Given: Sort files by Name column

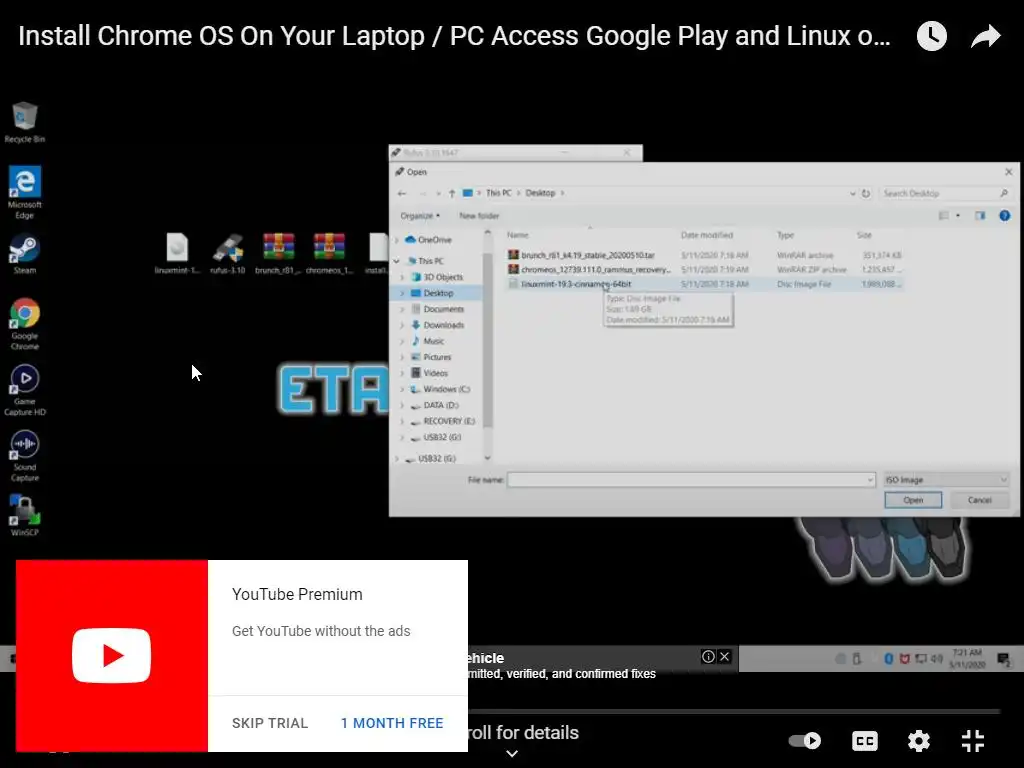Looking at the screenshot, I should coord(518,235).
